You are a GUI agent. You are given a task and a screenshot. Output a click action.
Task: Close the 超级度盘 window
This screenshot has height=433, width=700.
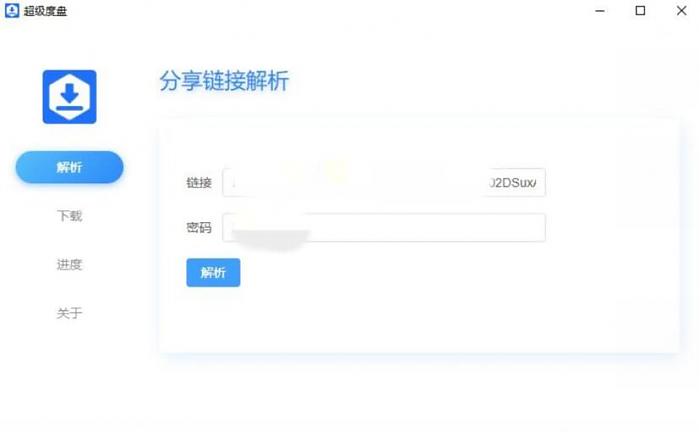(x=681, y=11)
